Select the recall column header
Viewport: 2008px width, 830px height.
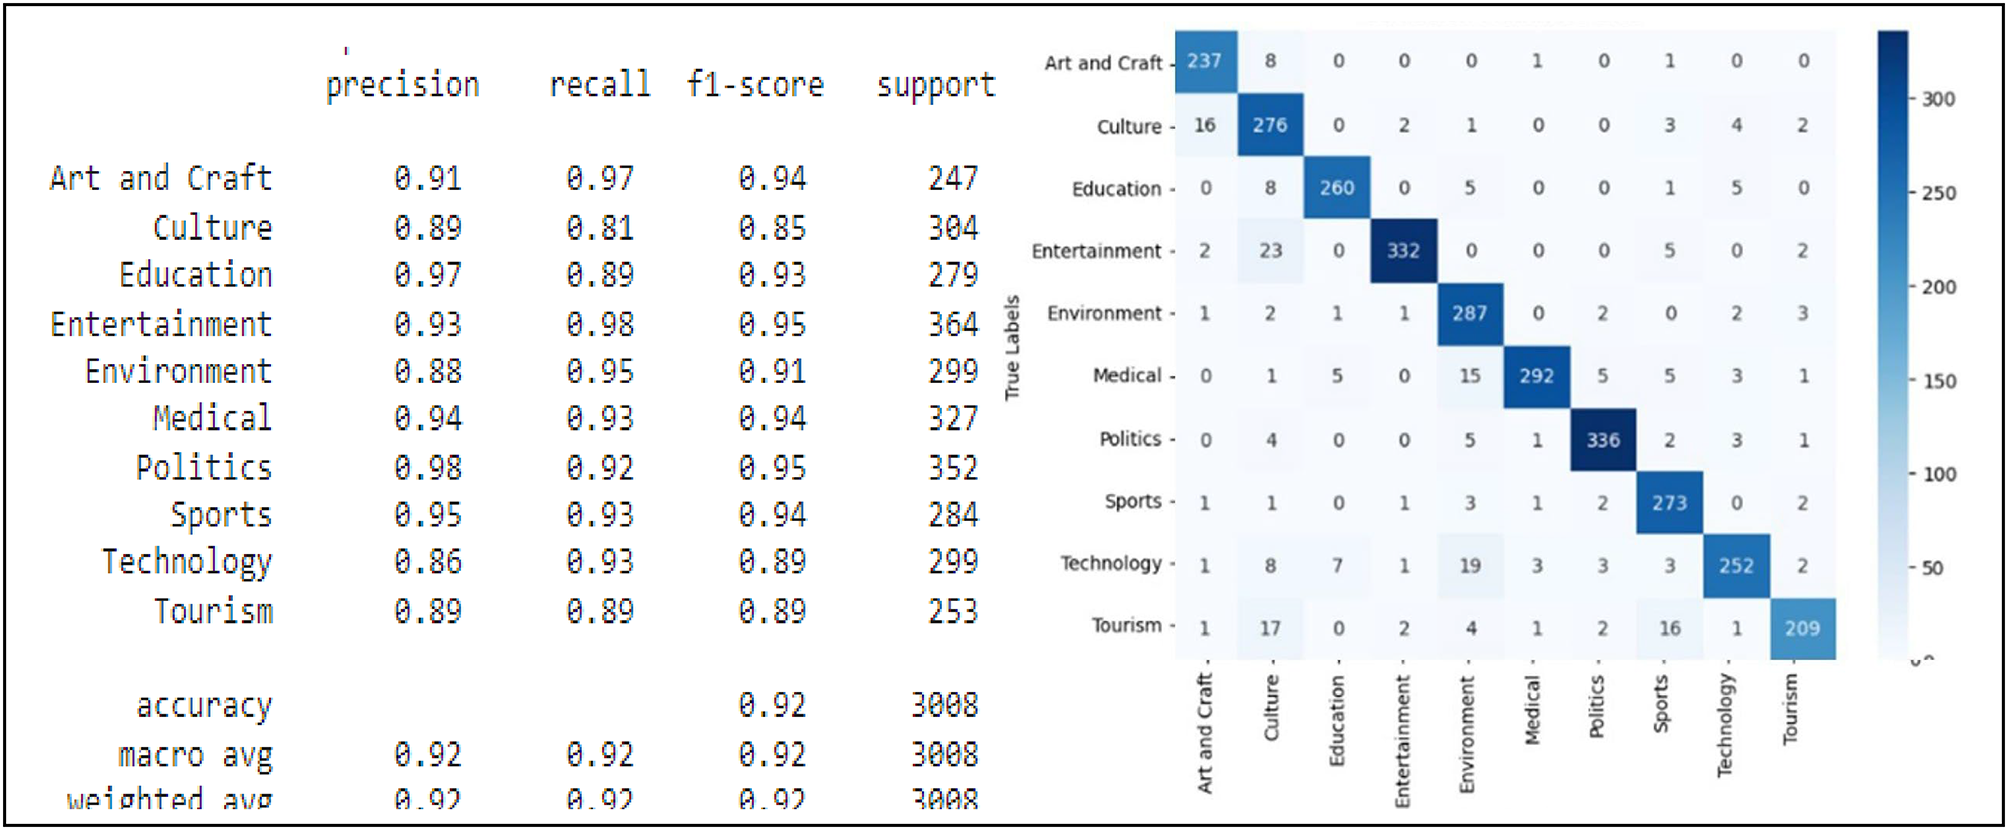coord(600,84)
